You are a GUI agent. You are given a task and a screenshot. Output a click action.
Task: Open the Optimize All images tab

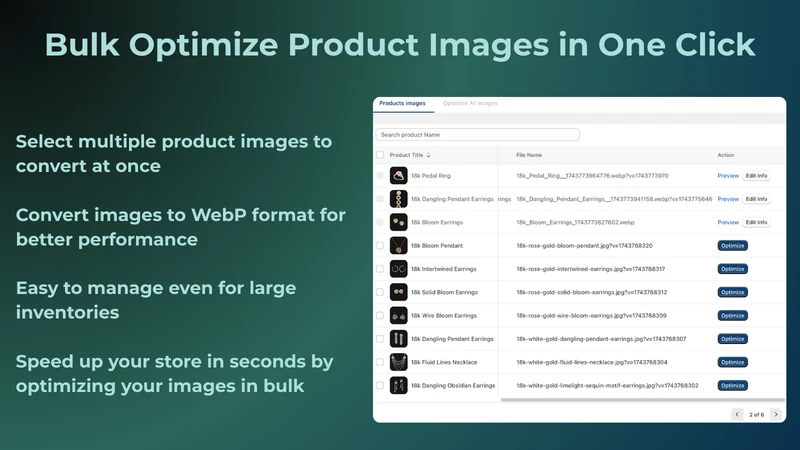(470, 103)
